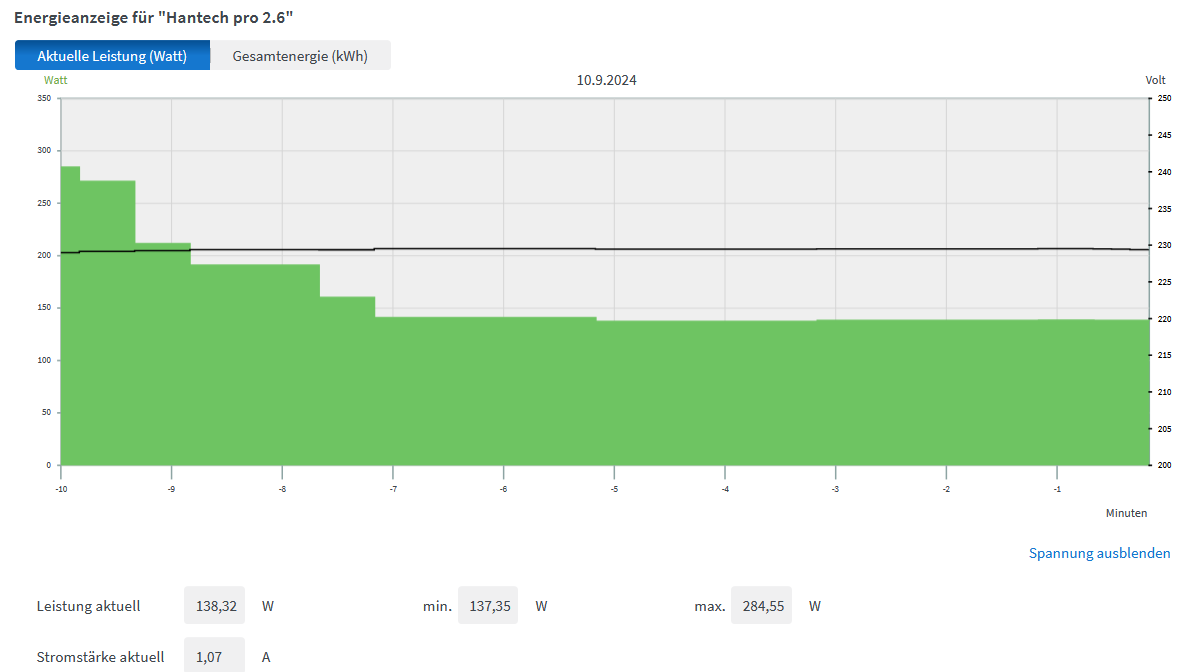This screenshot has height=672, width=1187.
Task: Click the chart date 10.9.2024
Action: tap(606, 80)
